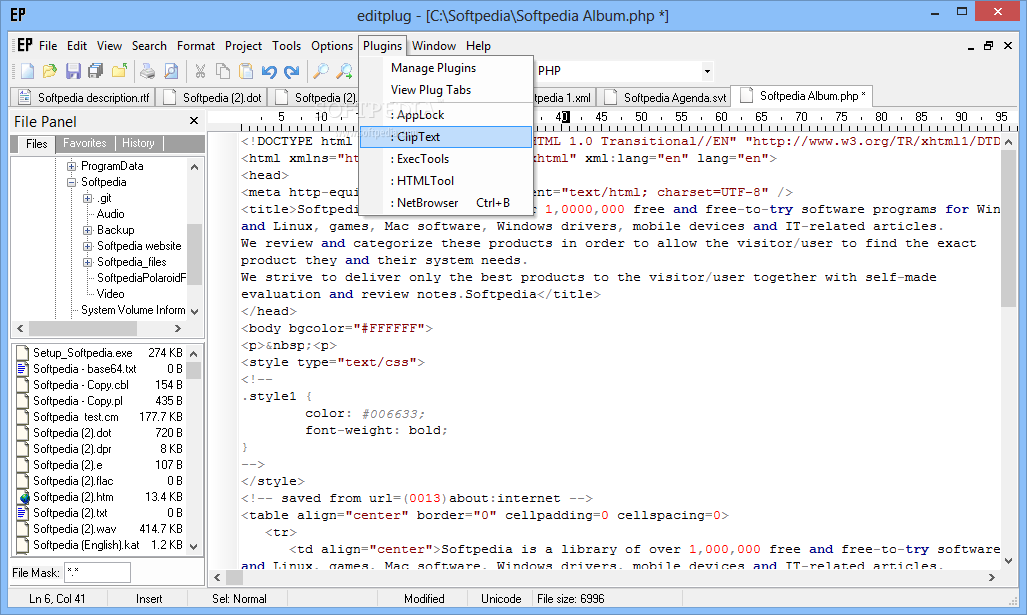
Task: Switch to the Favorites tab
Action: (84, 143)
